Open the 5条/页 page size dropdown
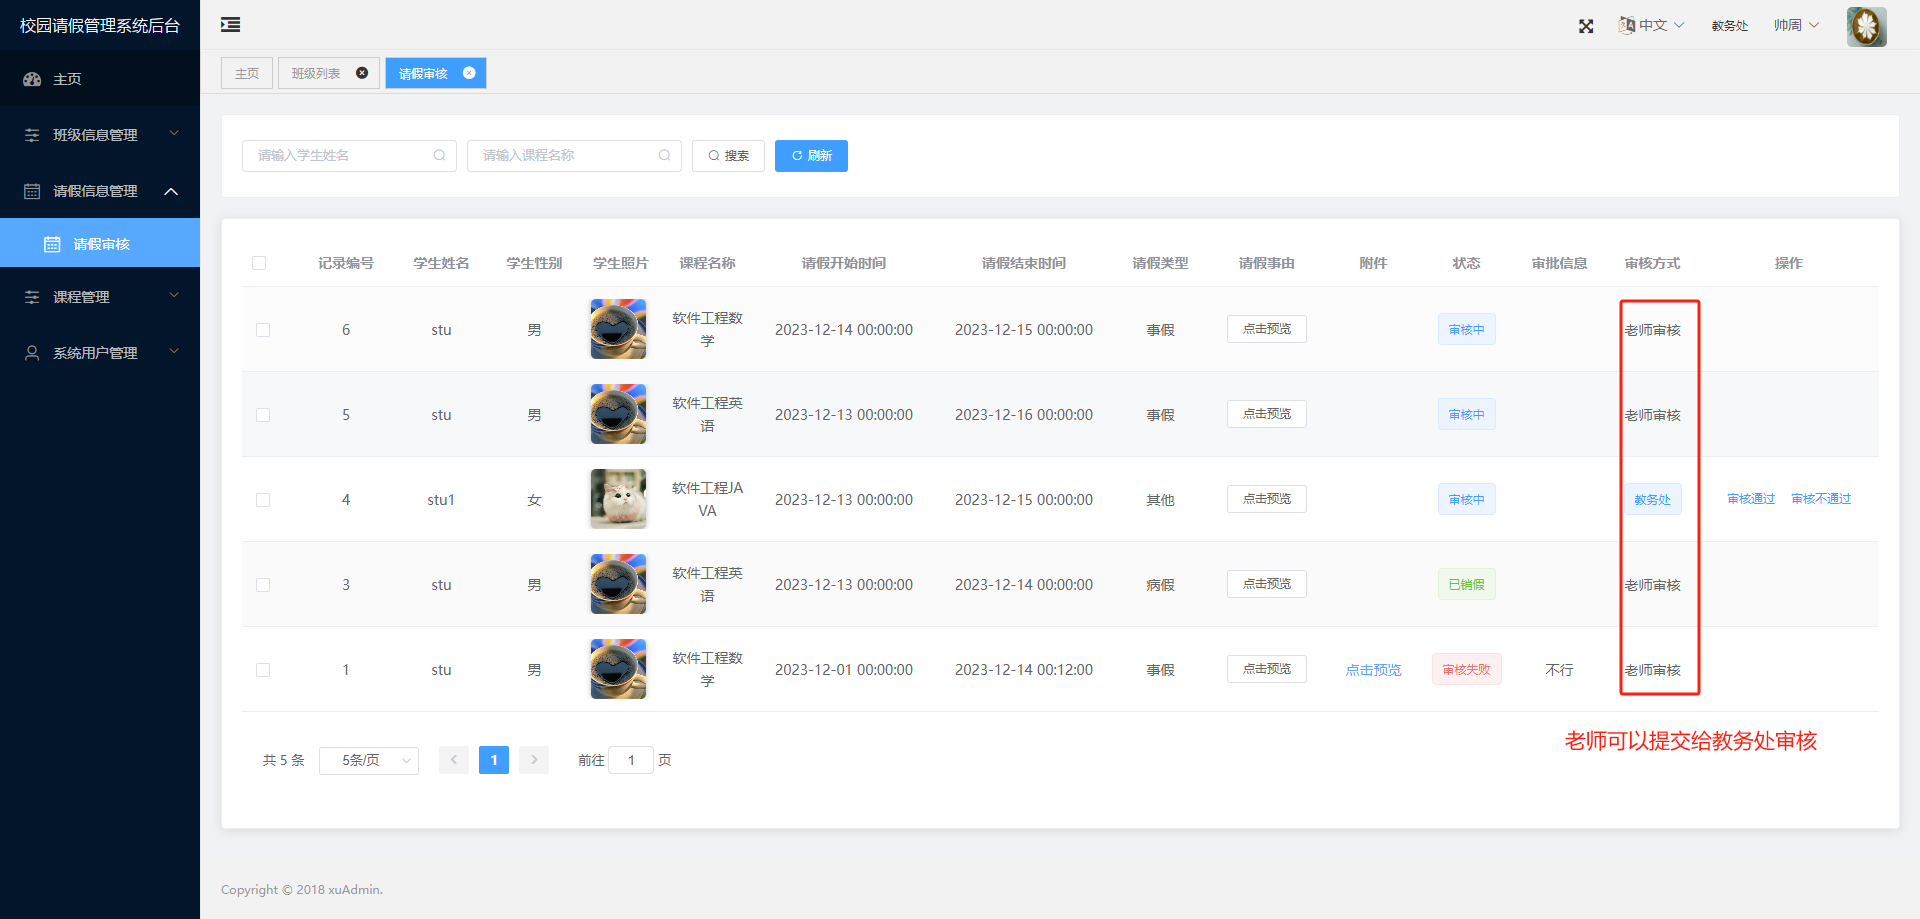The height and width of the screenshot is (919, 1920). coord(368,761)
